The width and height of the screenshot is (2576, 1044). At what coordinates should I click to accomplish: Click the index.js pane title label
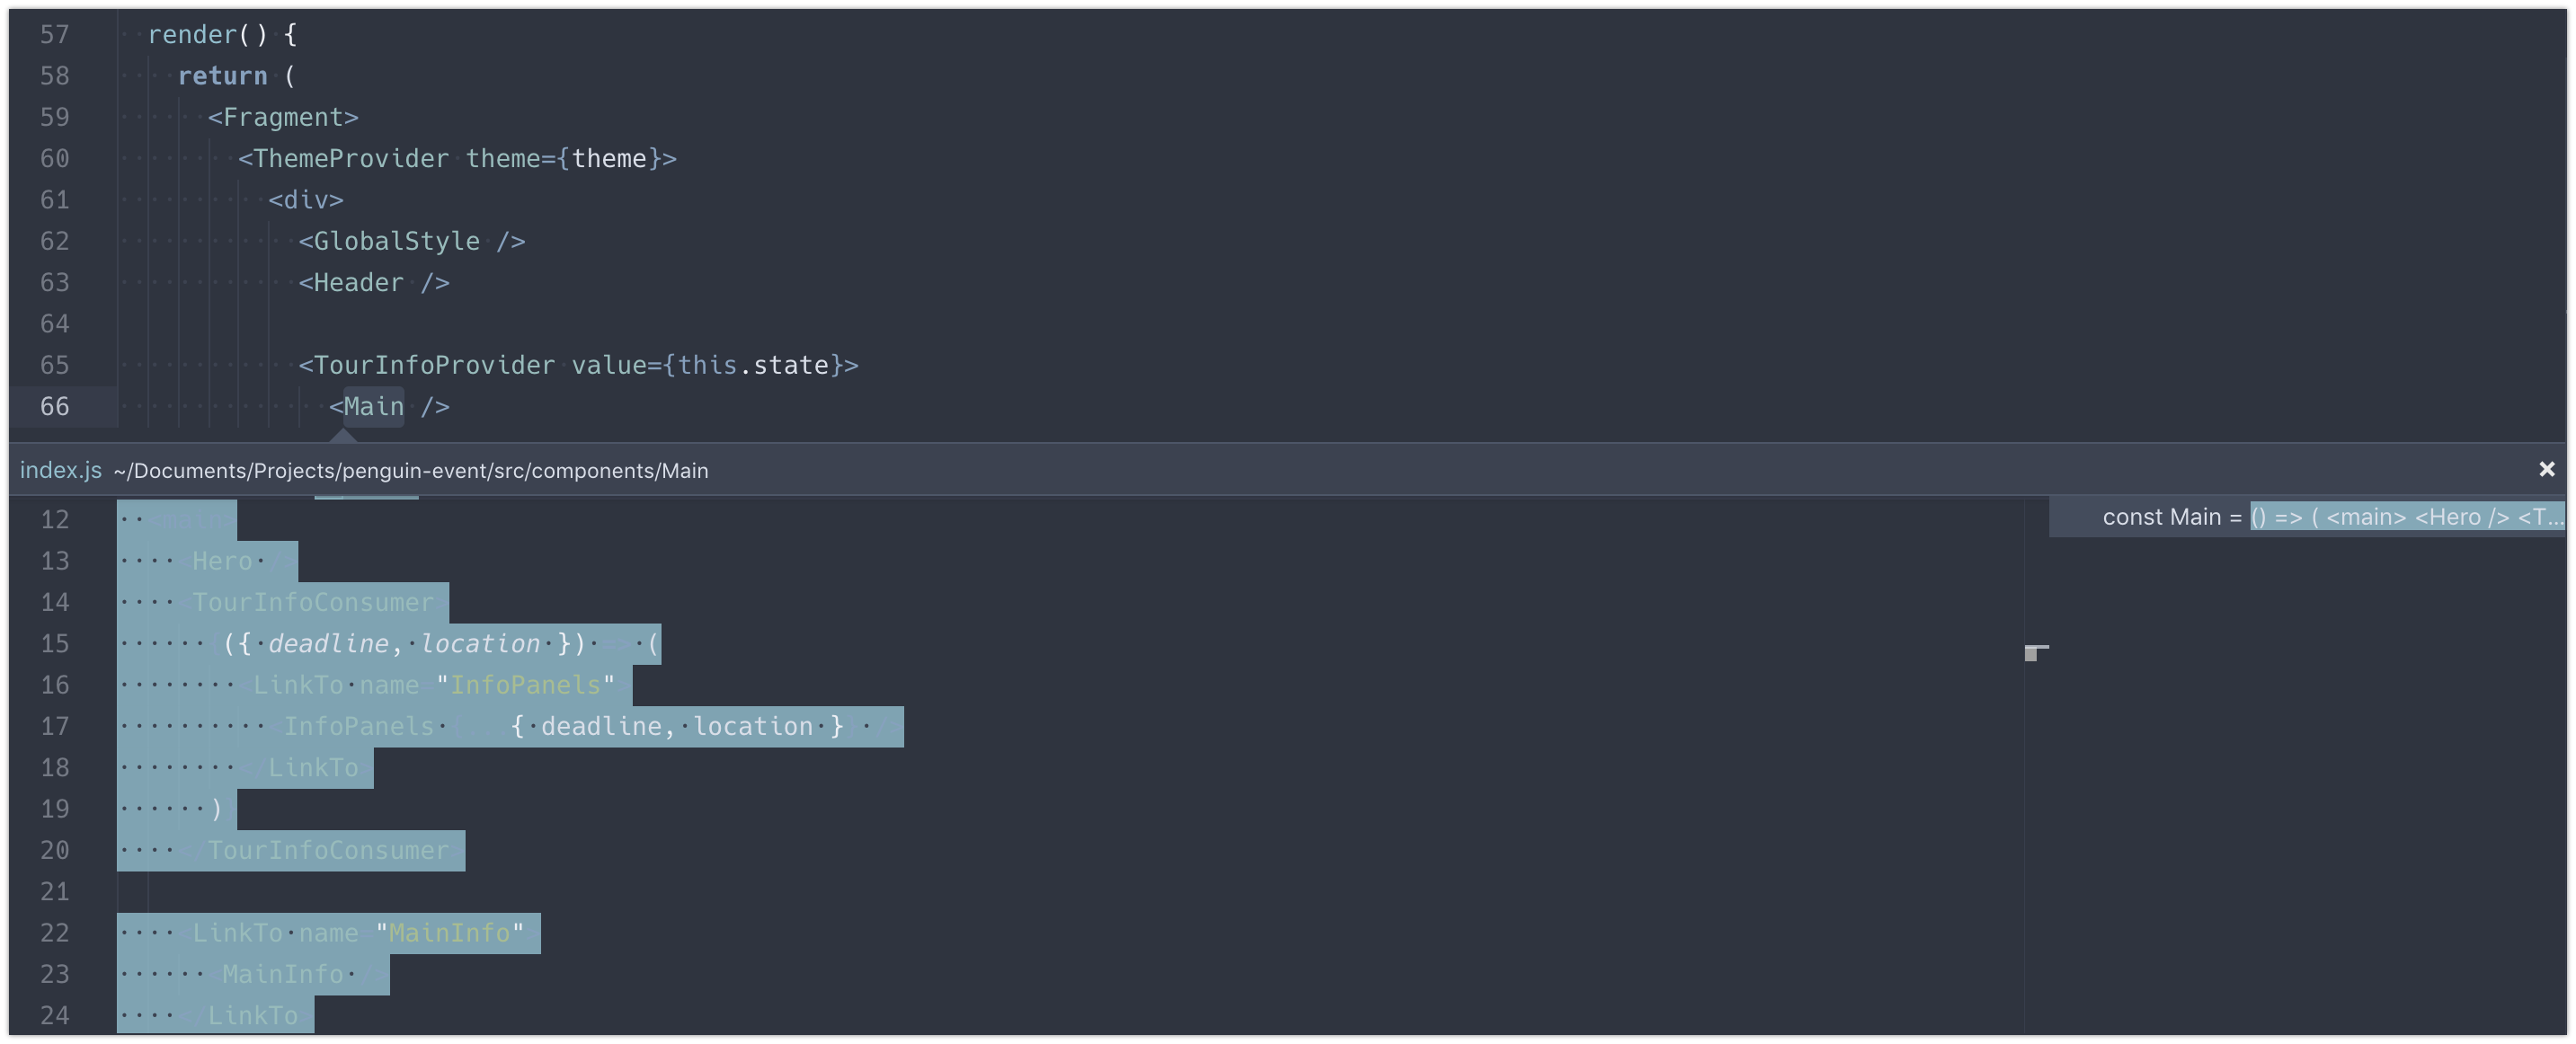(60, 470)
